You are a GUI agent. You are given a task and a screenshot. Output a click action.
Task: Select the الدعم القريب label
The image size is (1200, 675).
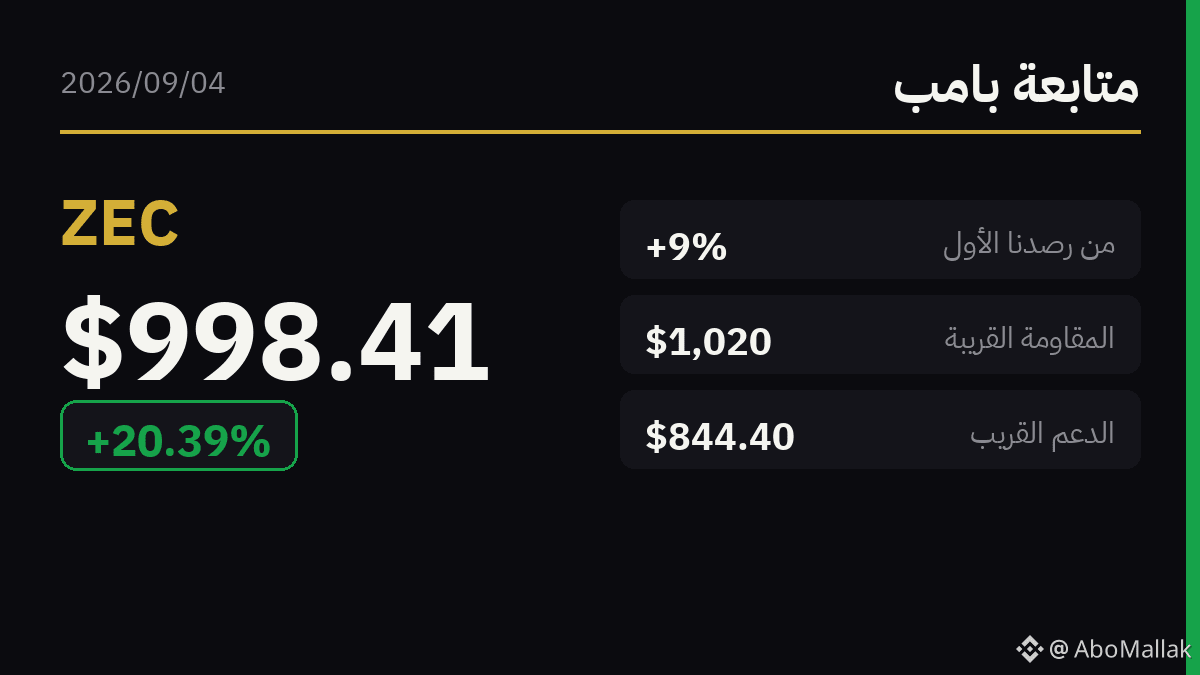[x=1042, y=433]
